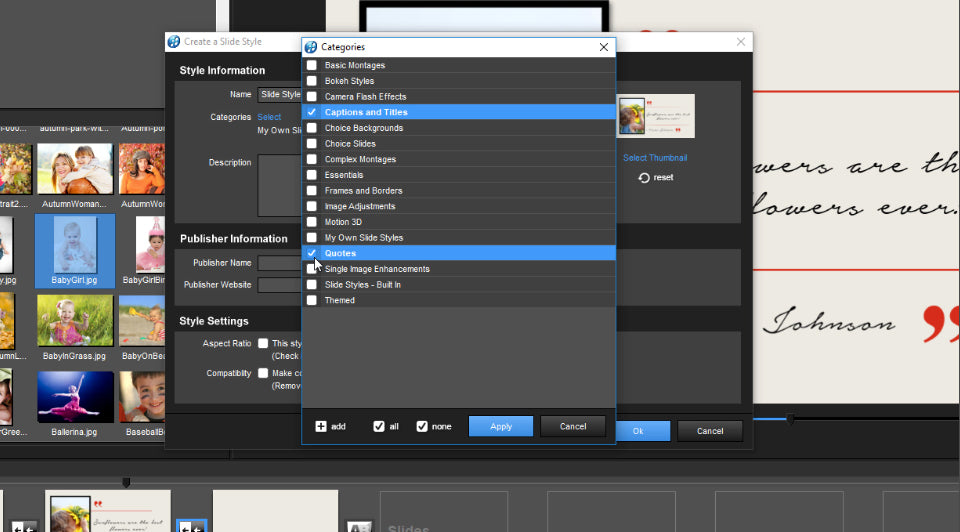Enable the Themed category checkbox
Image resolution: width=960 pixels, height=532 pixels.
[x=312, y=300]
